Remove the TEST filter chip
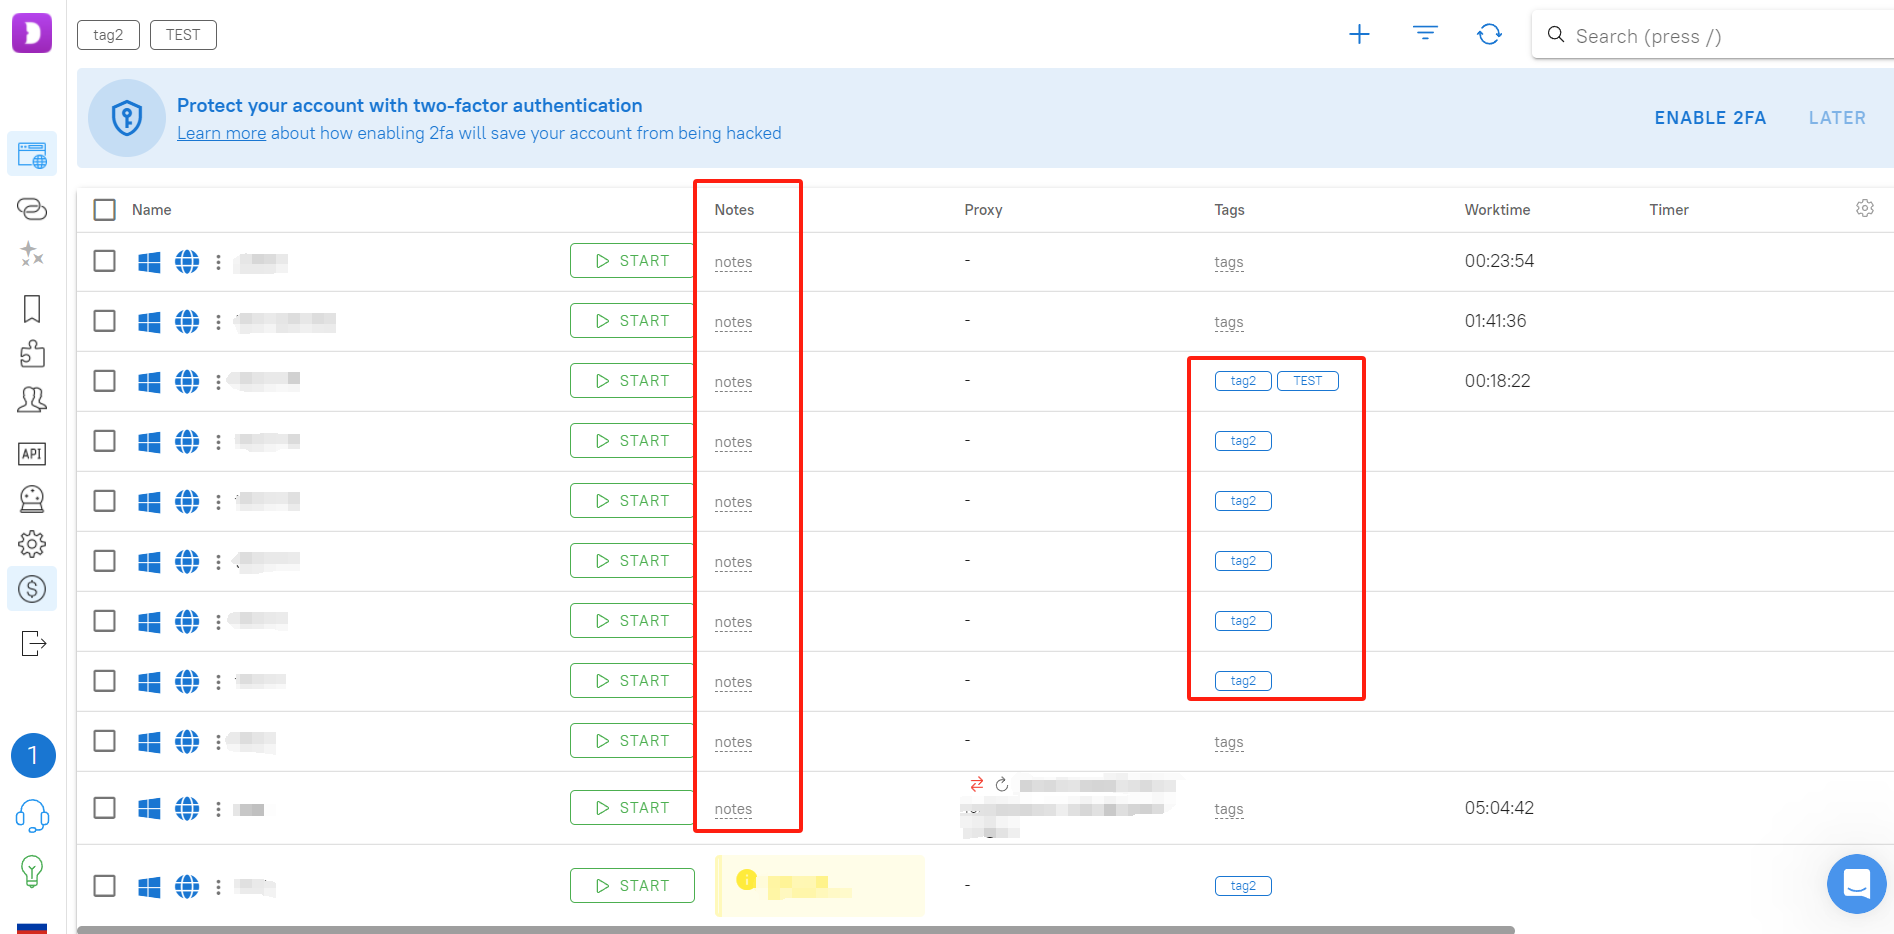Screen dimensions: 1894x934 [x=183, y=34]
